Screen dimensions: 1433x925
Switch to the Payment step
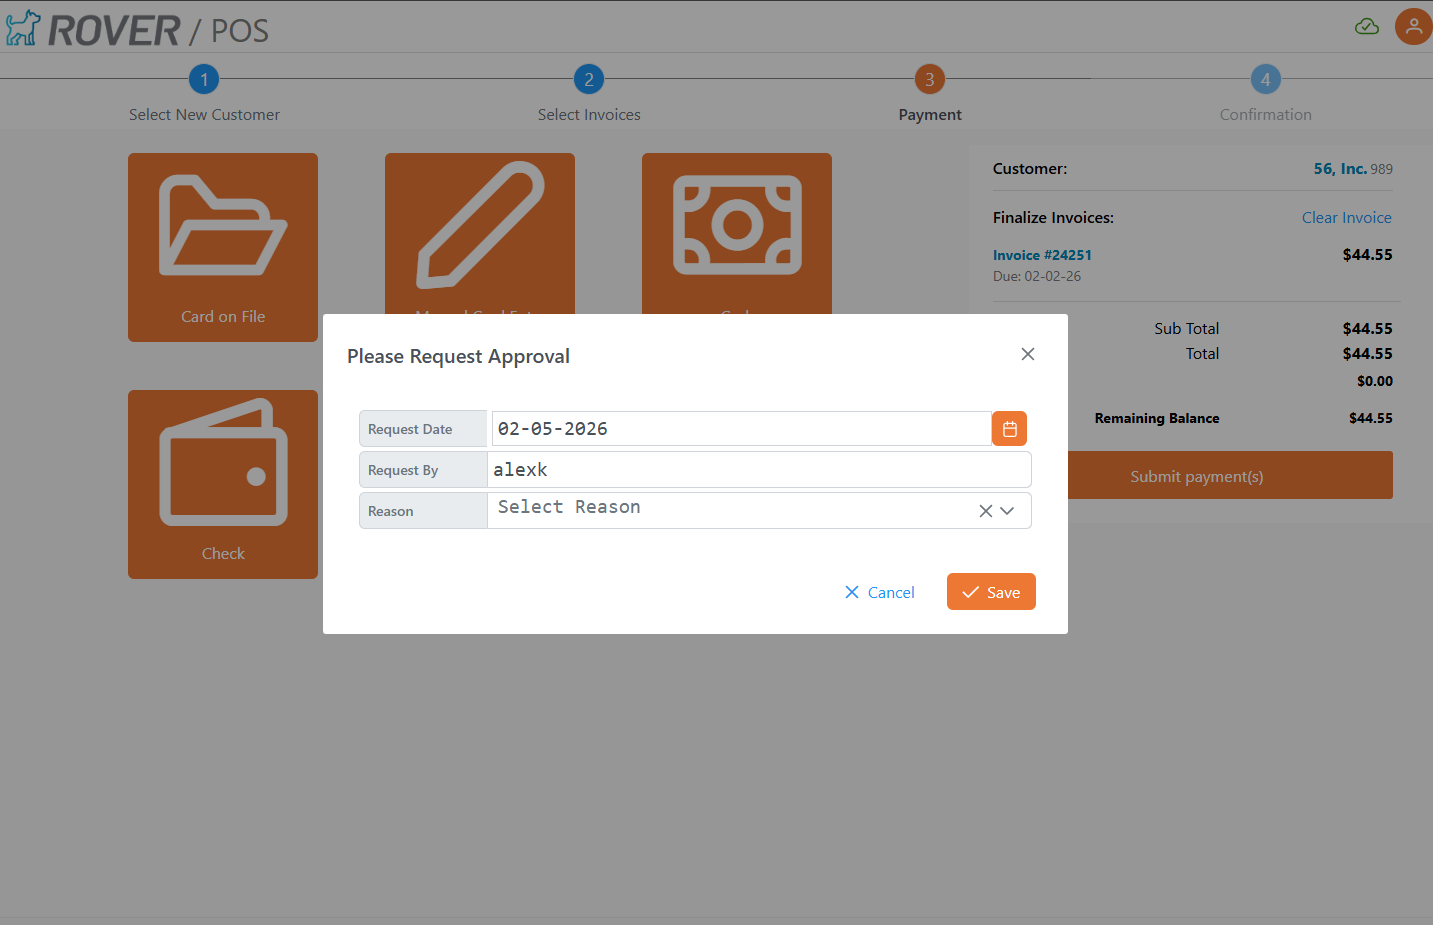click(x=929, y=95)
